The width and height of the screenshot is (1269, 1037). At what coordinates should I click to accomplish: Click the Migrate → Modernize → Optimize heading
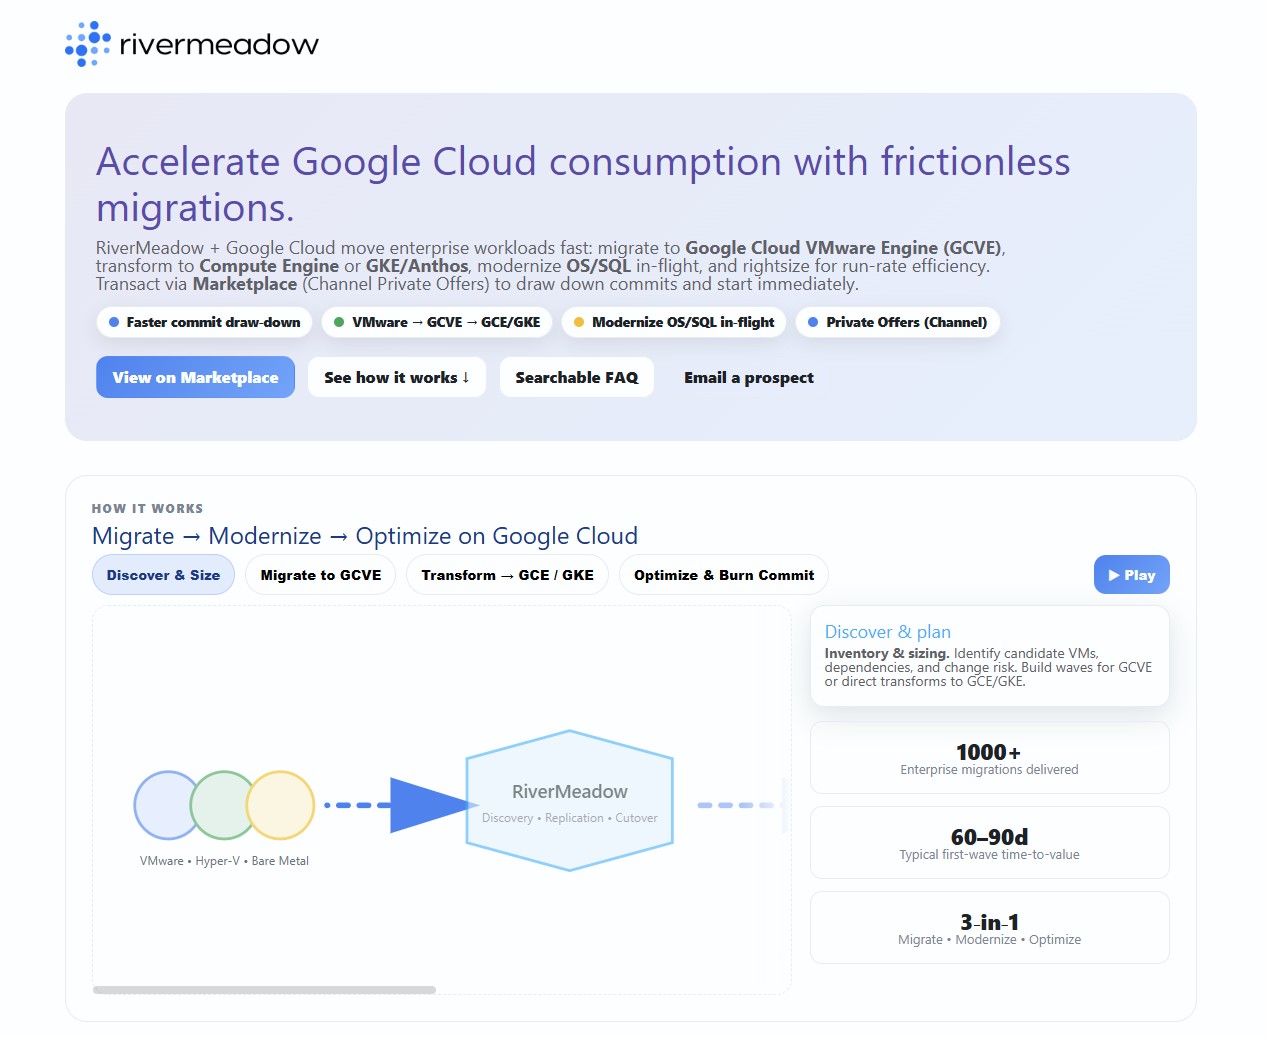point(365,536)
